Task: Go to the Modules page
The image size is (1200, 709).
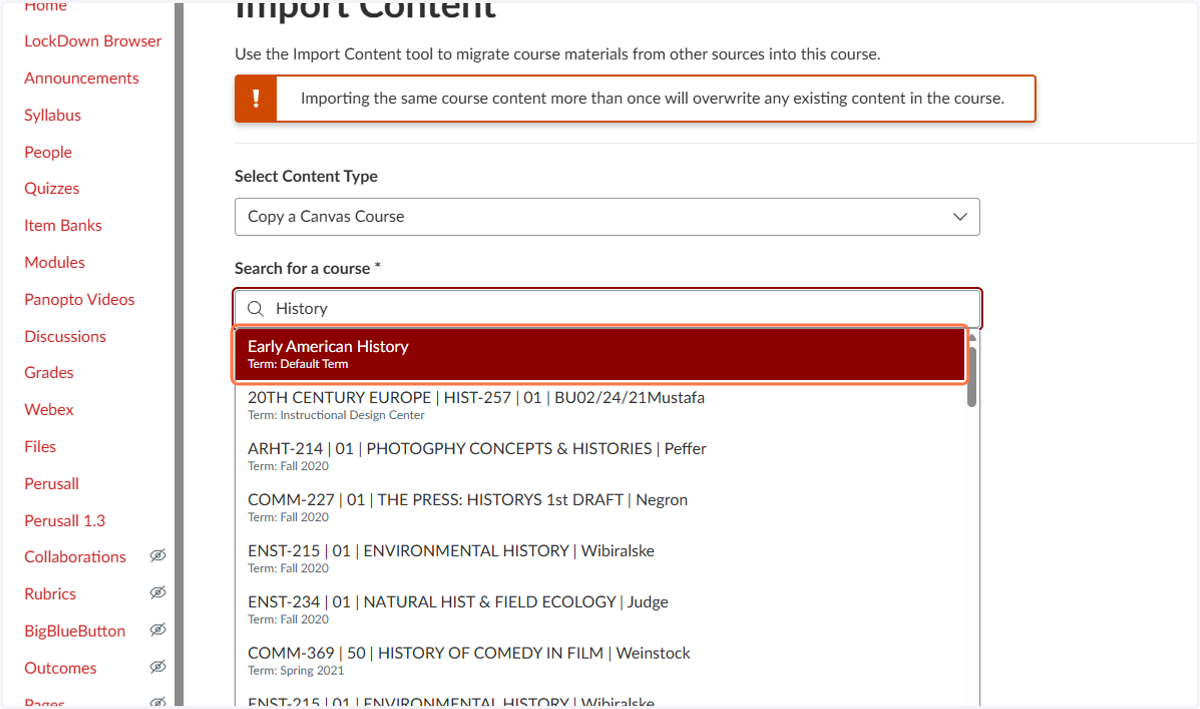Action: click(55, 262)
